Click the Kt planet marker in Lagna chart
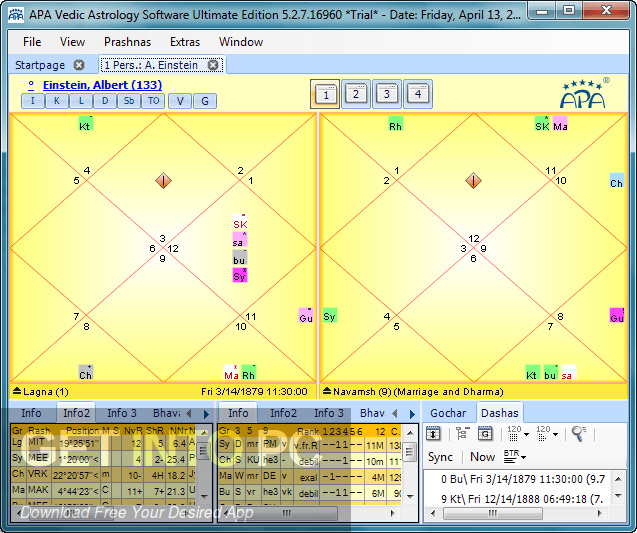This screenshot has width=637, height=533. click(x=86, y=124)
